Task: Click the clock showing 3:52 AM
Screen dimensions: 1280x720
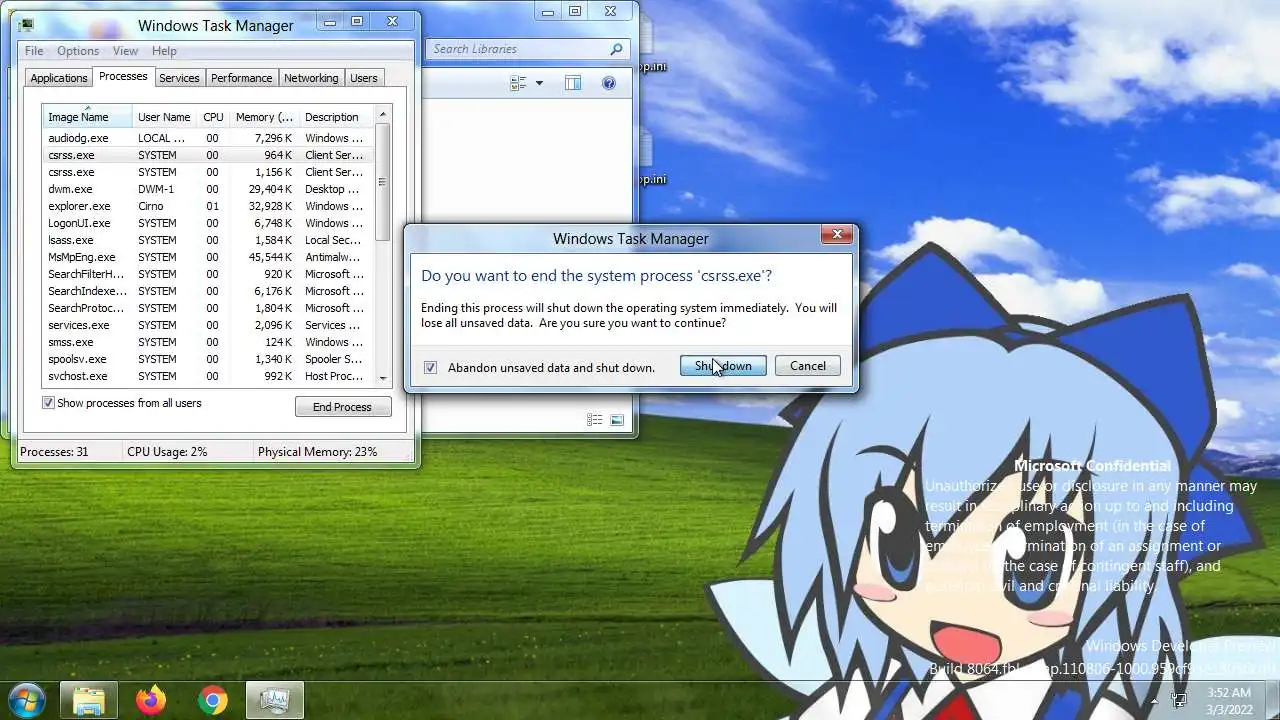Action: pyautogui.click(x=1229, y=700)
